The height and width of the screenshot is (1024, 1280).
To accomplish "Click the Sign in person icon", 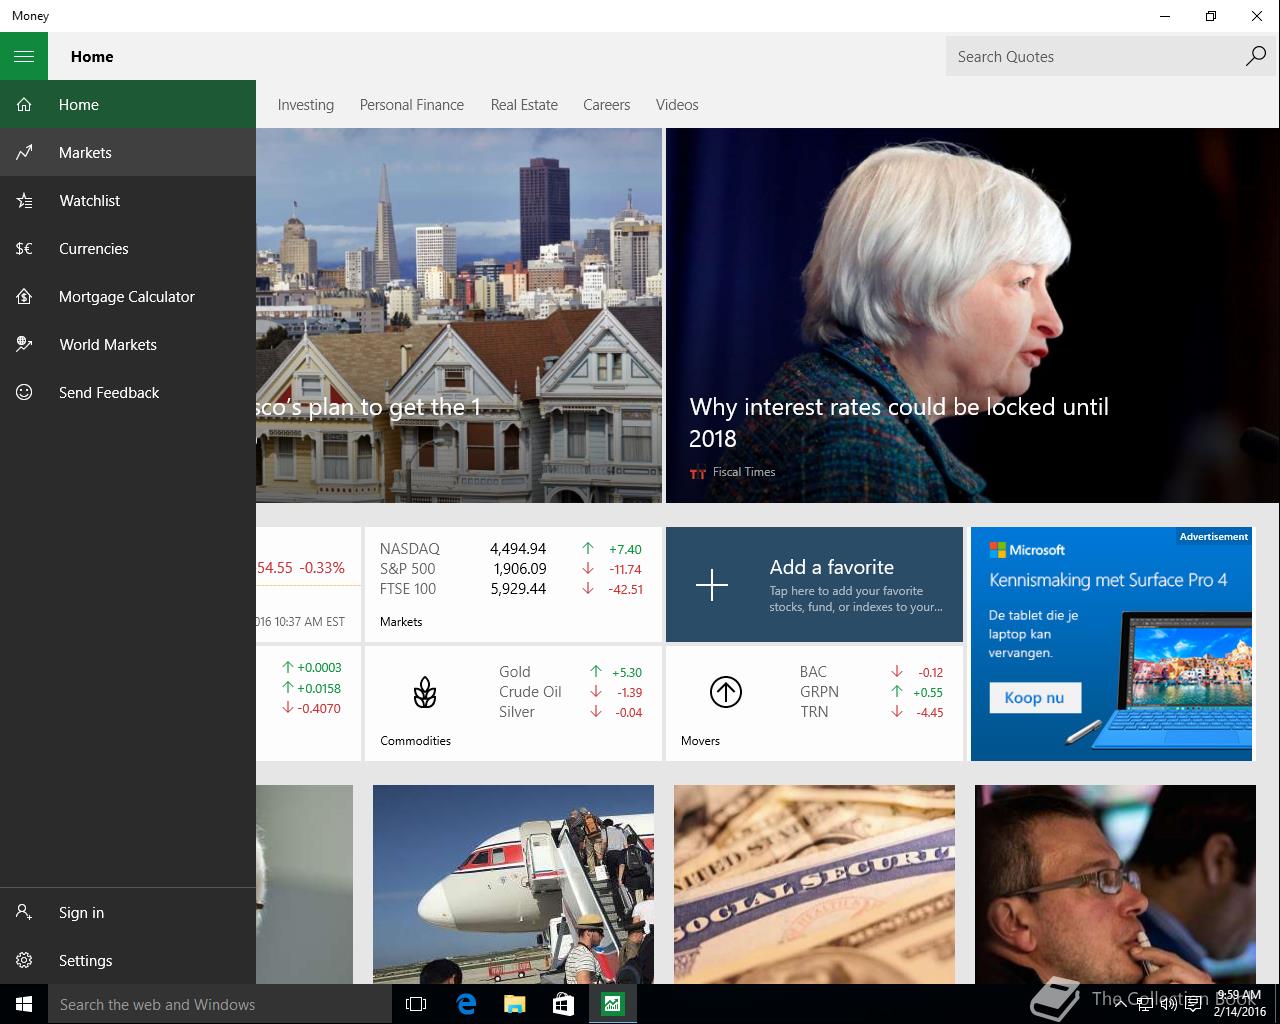I will tap(24, 912).
